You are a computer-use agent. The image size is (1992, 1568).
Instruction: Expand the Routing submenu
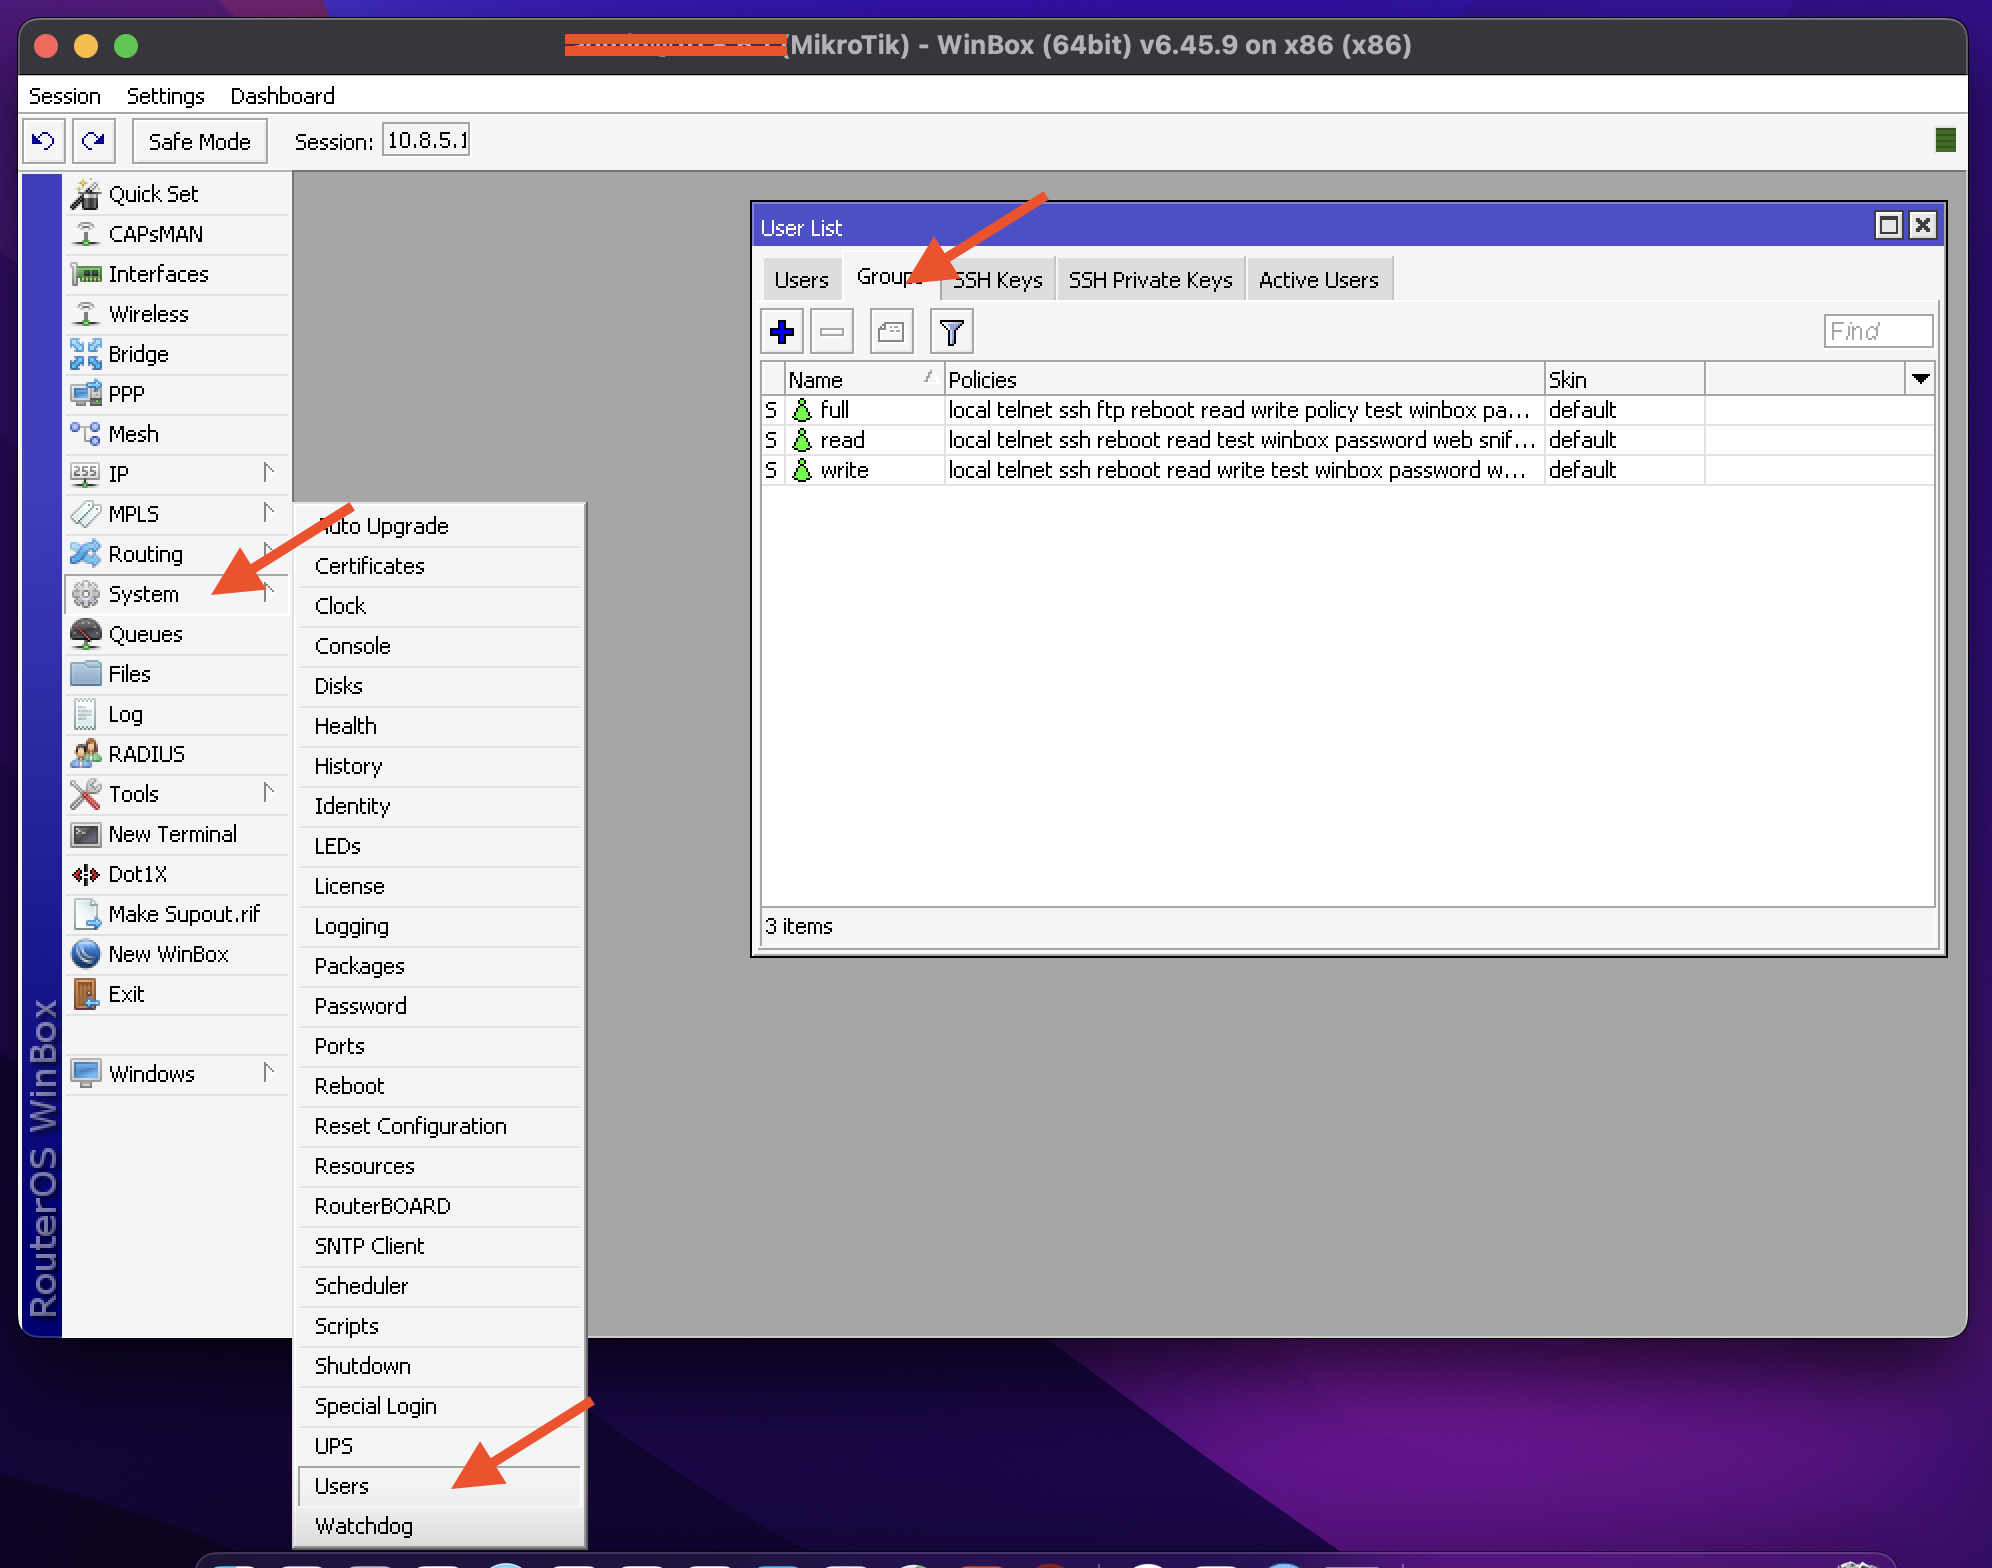(x=177, y=554)
